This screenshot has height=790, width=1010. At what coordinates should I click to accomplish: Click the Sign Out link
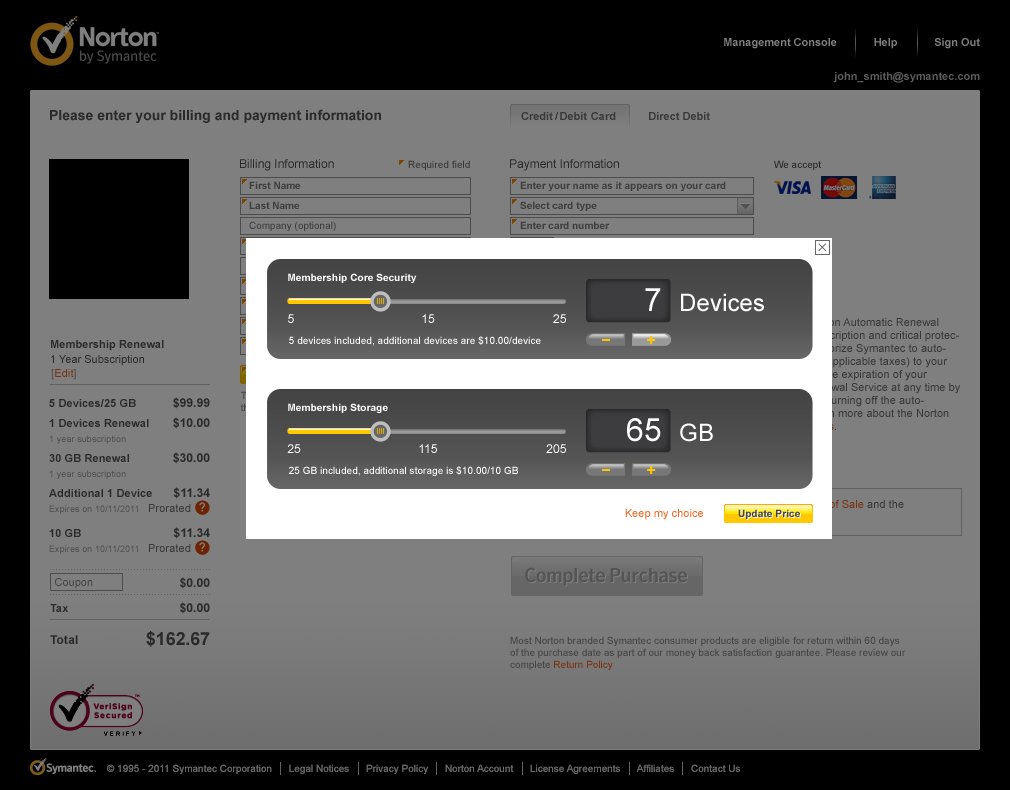[x=957, y=42]
